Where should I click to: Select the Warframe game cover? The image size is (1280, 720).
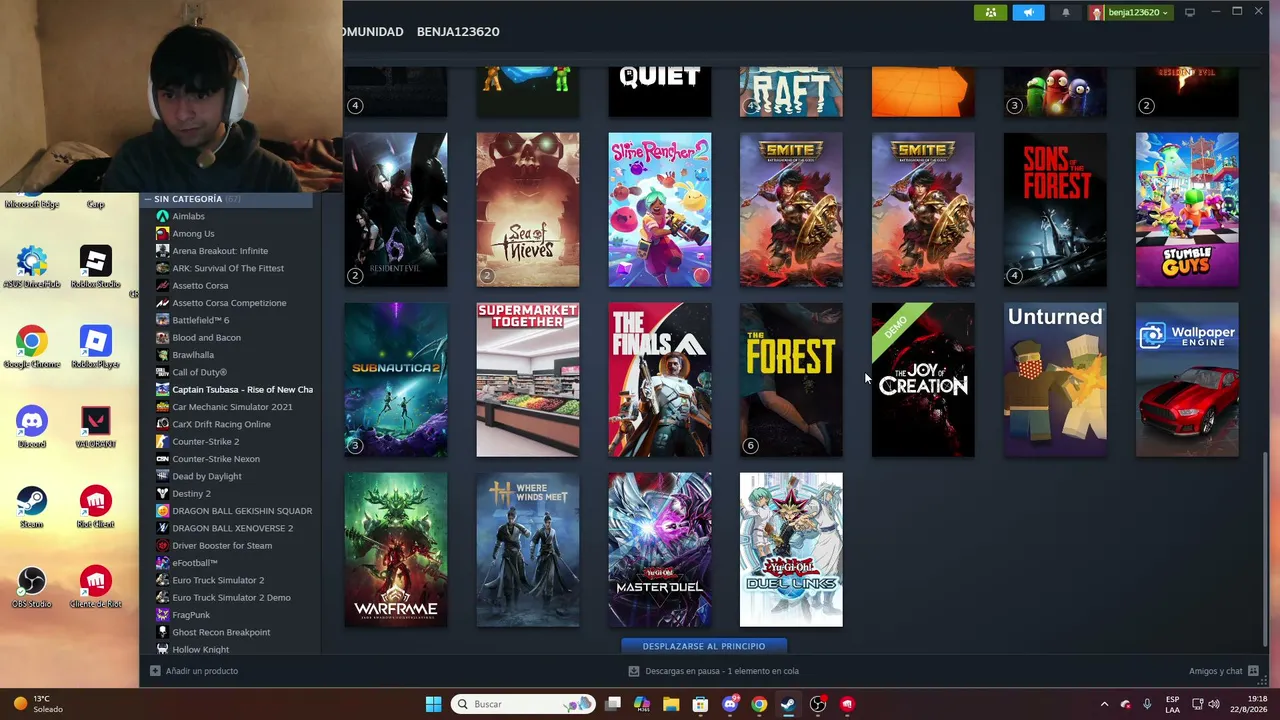396,550
